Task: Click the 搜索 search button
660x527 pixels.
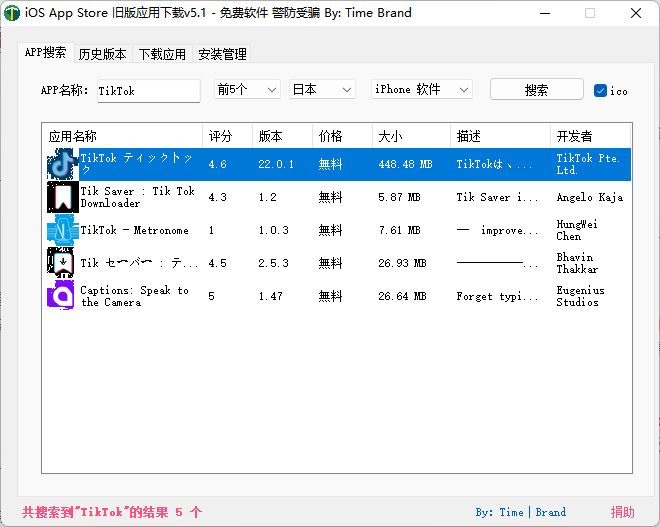Action: pos(537,90)
